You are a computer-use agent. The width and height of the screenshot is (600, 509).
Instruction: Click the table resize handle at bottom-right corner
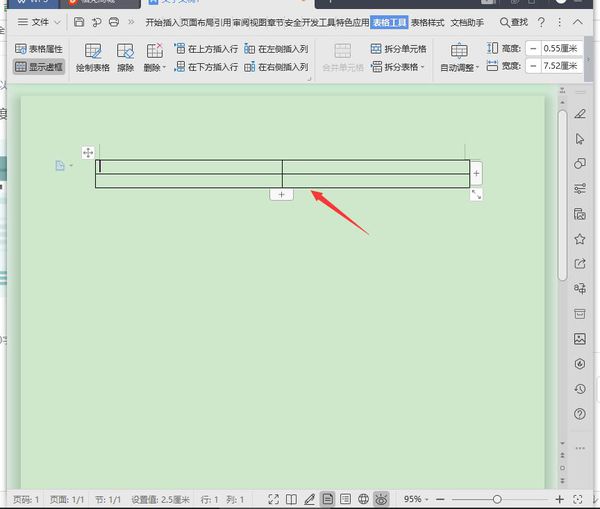pyautogui.click(x=476, y=194)
